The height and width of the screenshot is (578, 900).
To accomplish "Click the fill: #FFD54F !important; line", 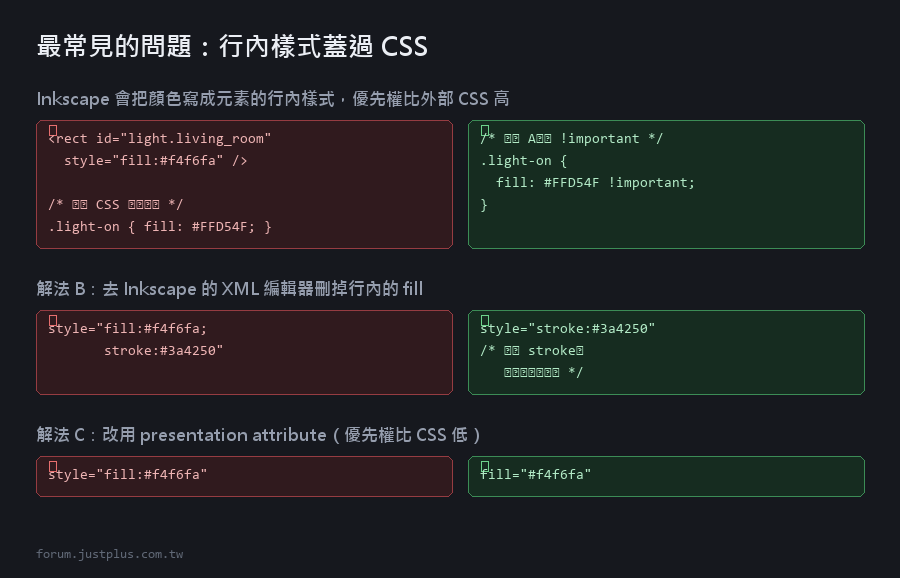I will coord(595,183).
